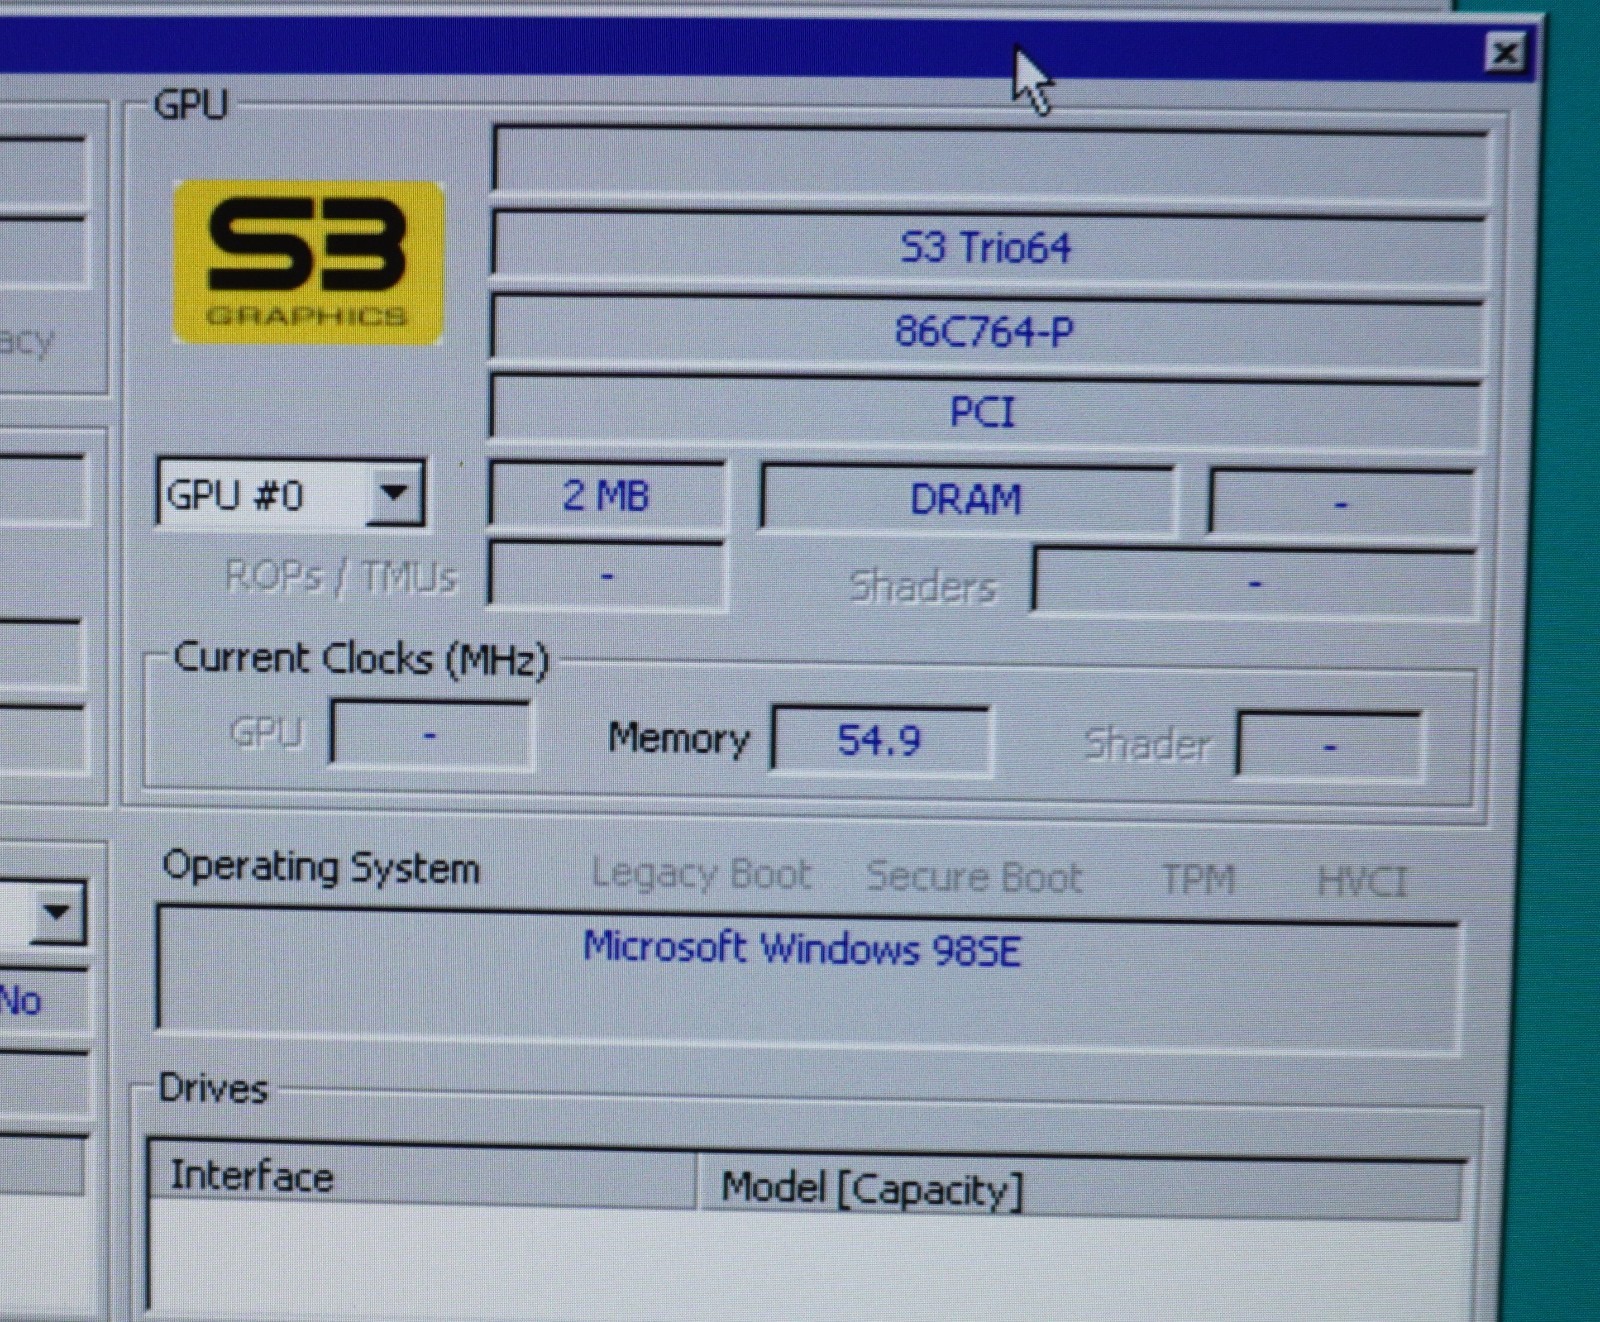Click the Secure Boot indicator
Viewport: 1600px width, 1322px height.
pyautogui.click(x=974, y=877)
